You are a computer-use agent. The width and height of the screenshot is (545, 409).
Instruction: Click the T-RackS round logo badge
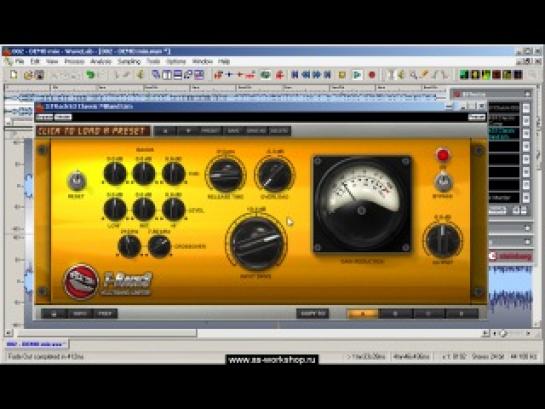point(81,281)
